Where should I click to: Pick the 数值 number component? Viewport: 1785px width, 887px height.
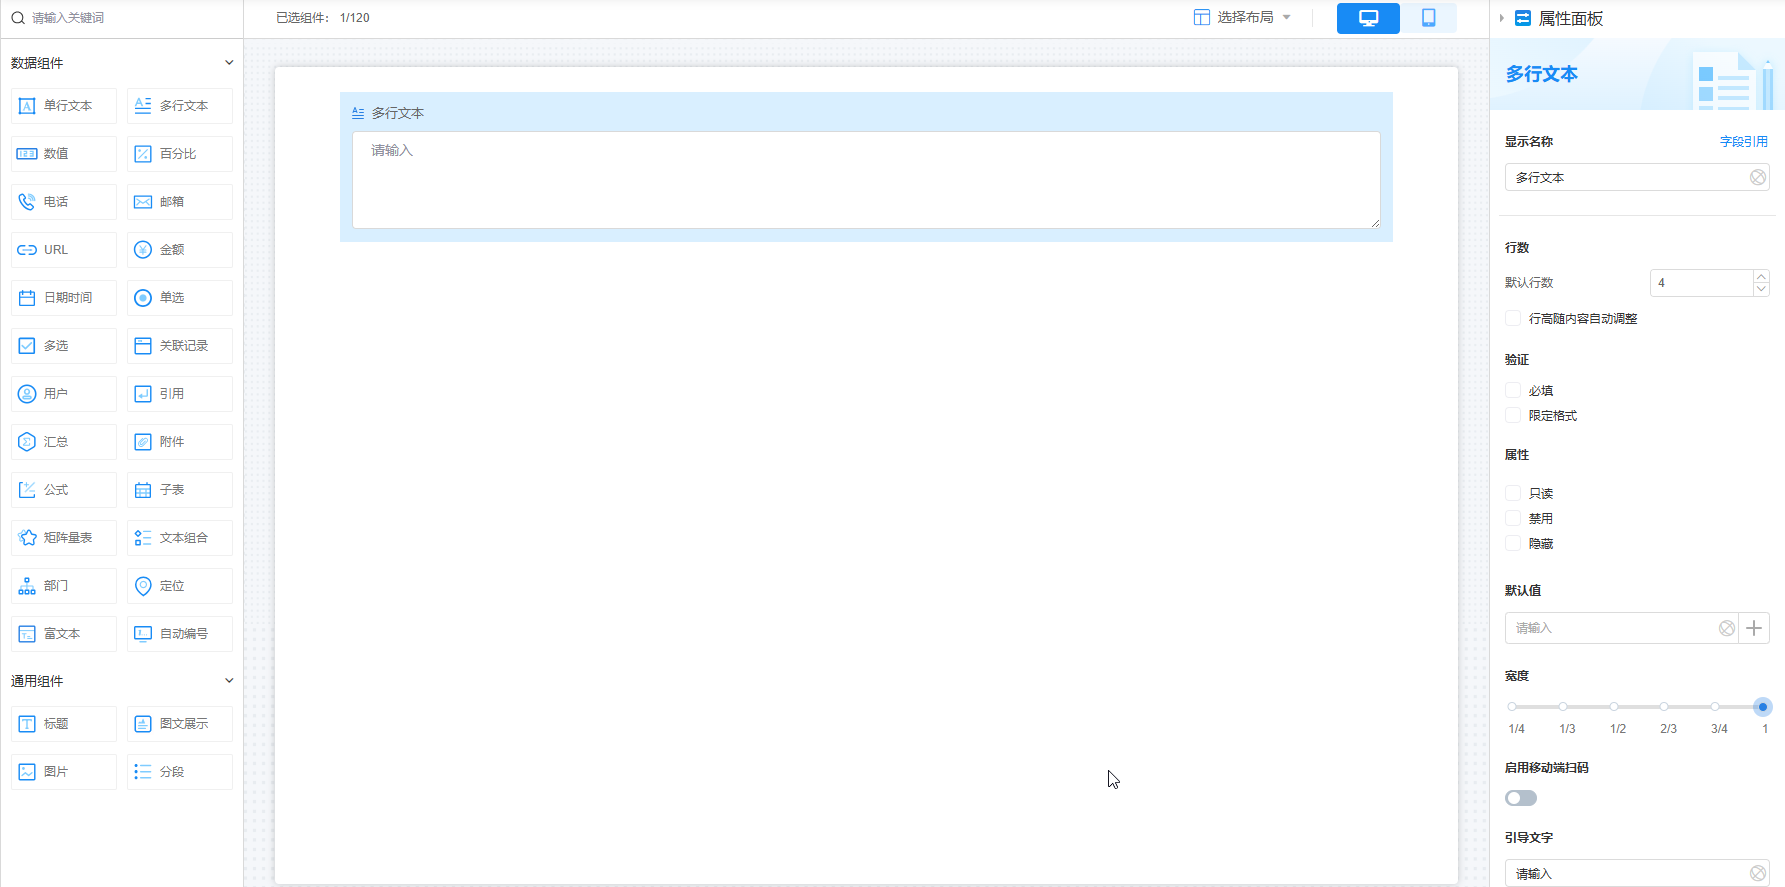pyautogui.click(x=64, y=154)
